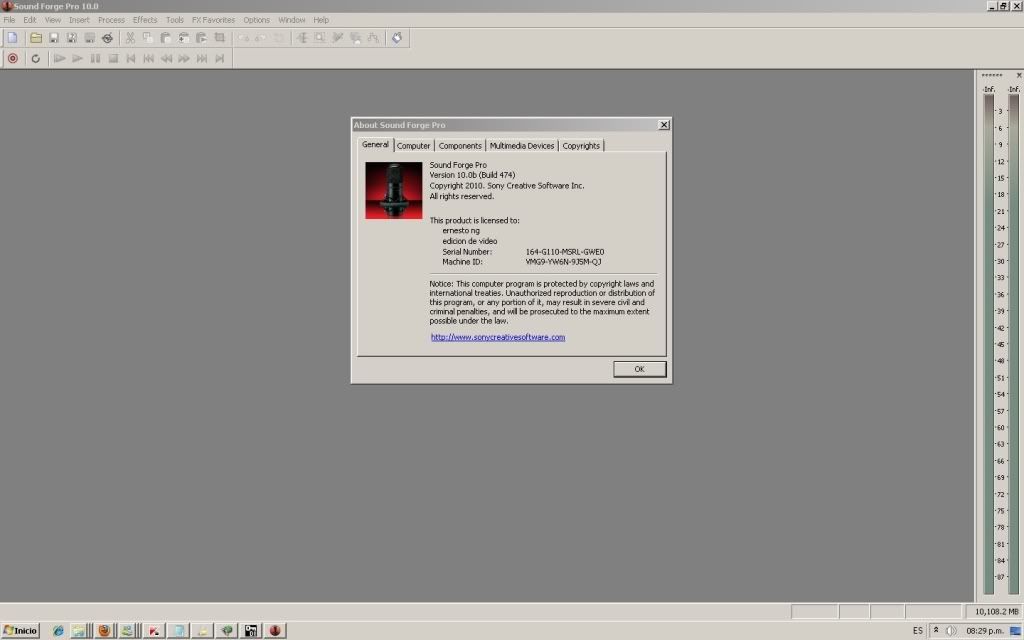Open a file with the folder icon

point(36,38)
